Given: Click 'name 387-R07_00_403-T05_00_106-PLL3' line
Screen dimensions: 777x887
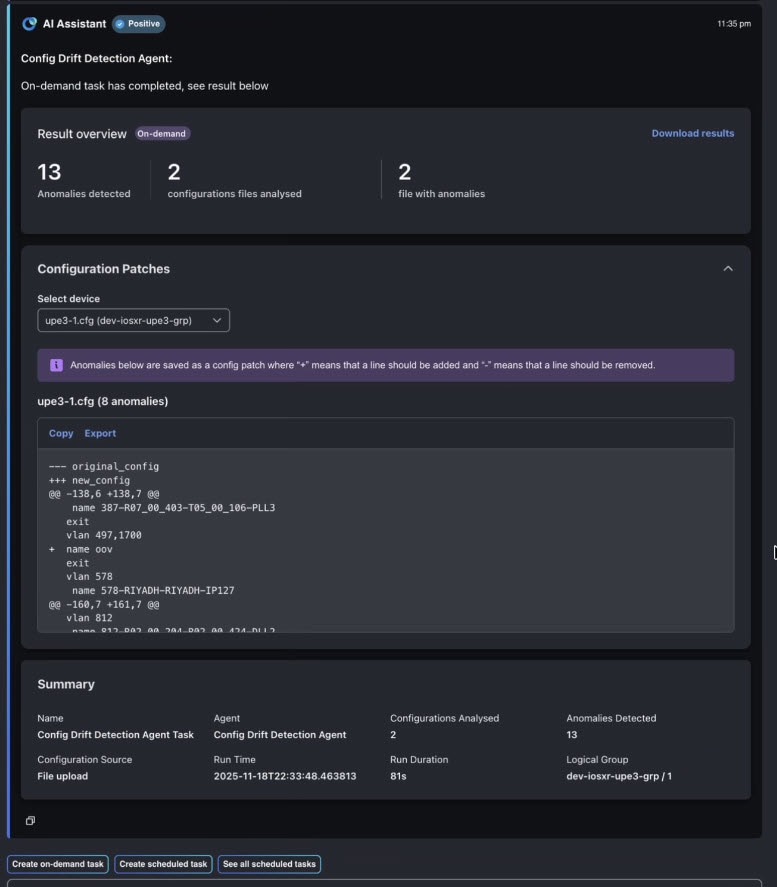Looking at the screenshot, I should (x=173, y=508).
